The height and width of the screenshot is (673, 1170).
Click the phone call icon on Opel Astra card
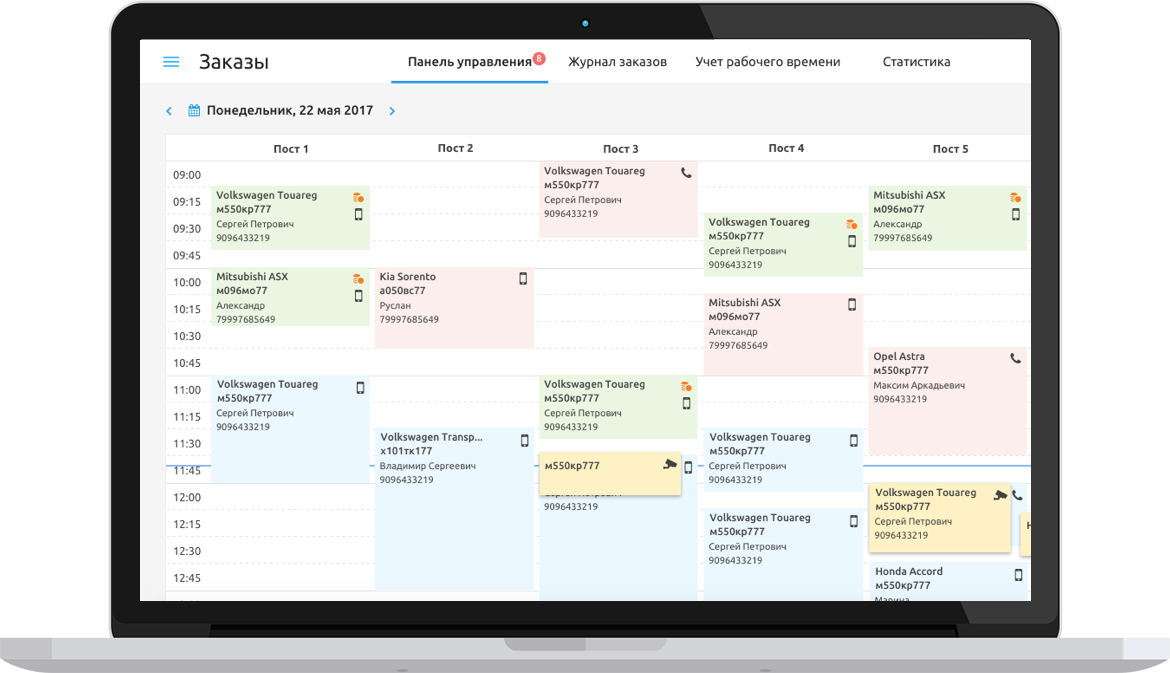[1016, 358]
